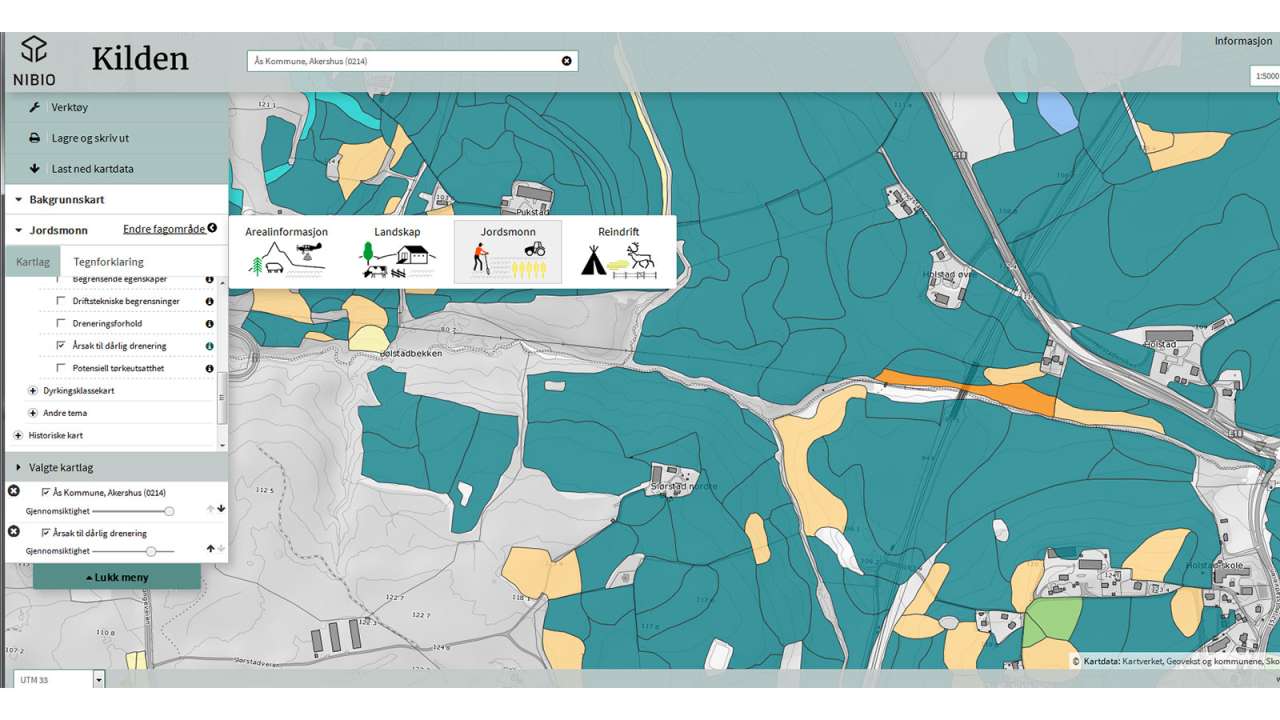Expand the Dyrkingsklassekart group

coord(33,391)
